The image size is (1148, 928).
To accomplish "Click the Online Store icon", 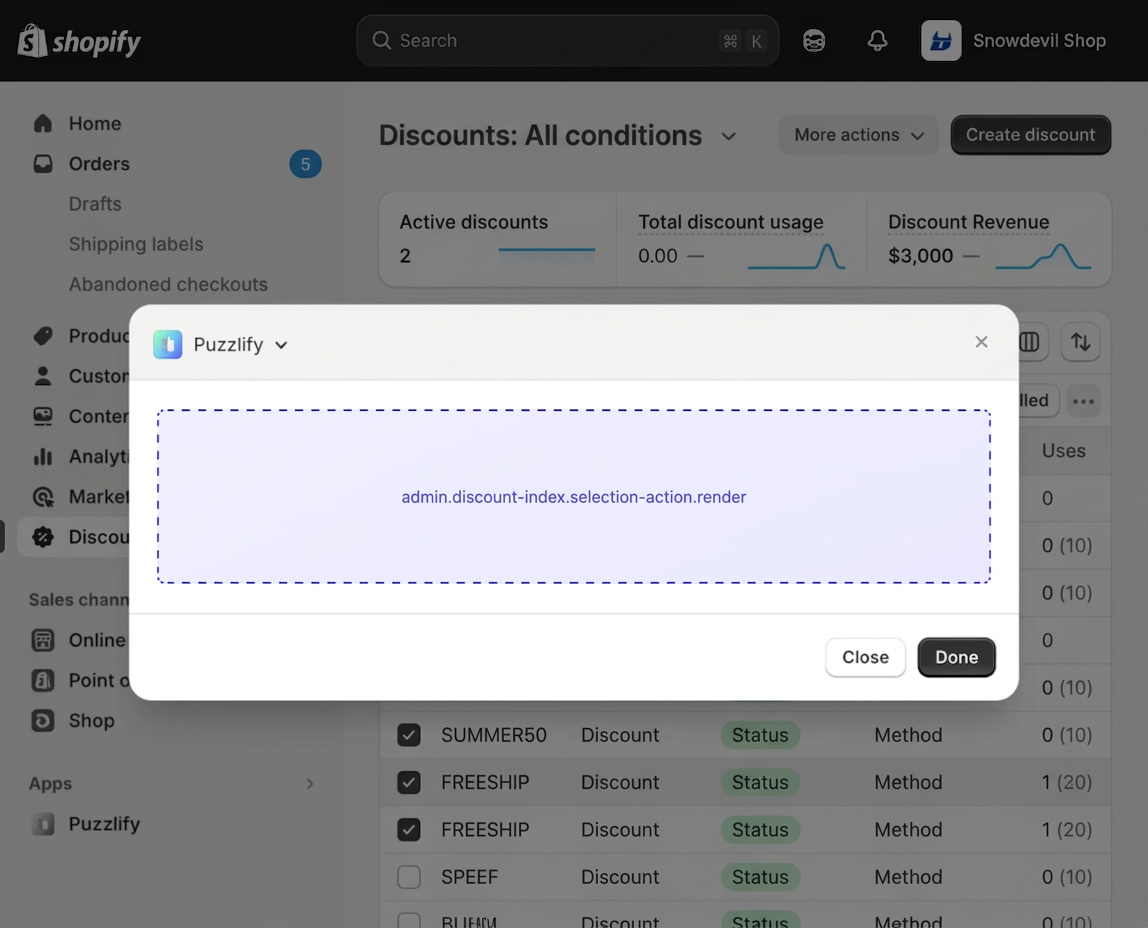I will [x=43, y=640].
